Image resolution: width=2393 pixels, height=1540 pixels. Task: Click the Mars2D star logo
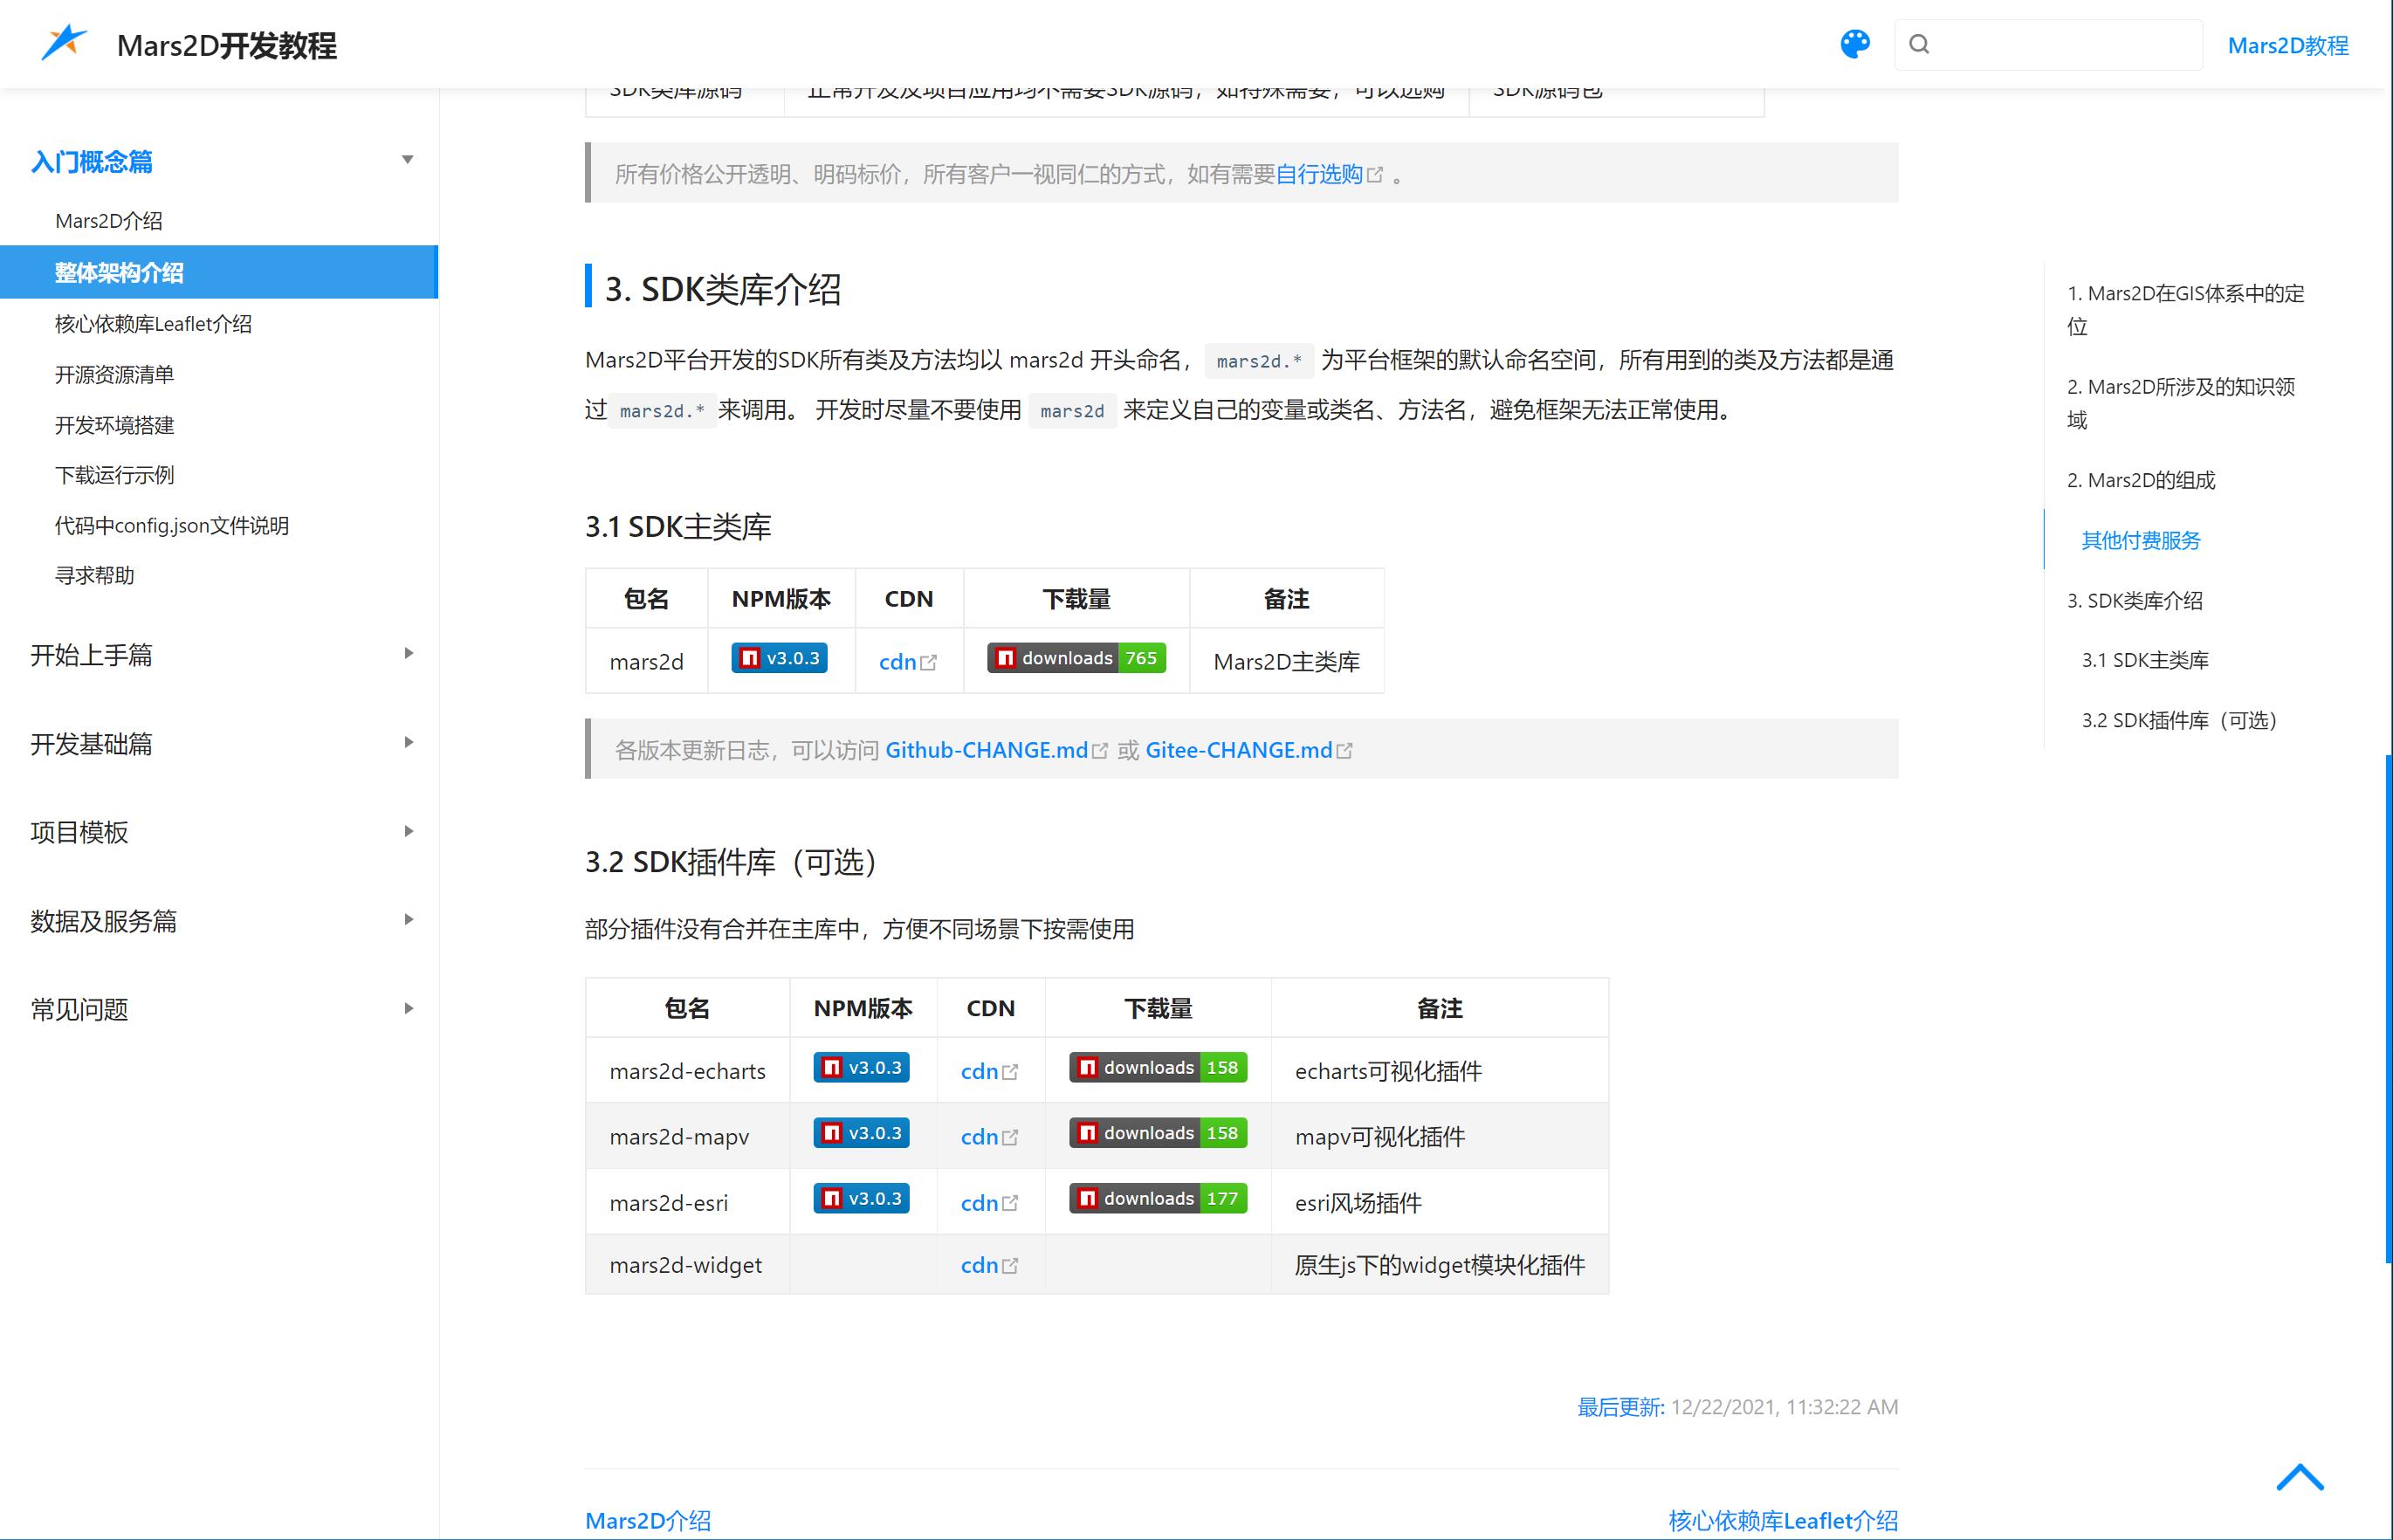(x=64, y=43)
